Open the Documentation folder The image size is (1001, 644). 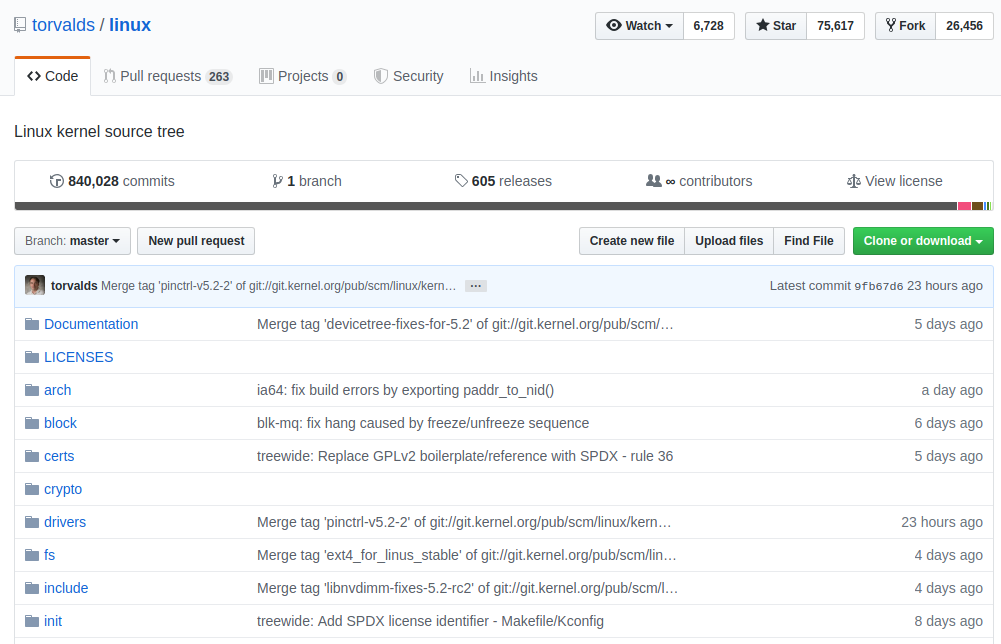coord(91,324)
